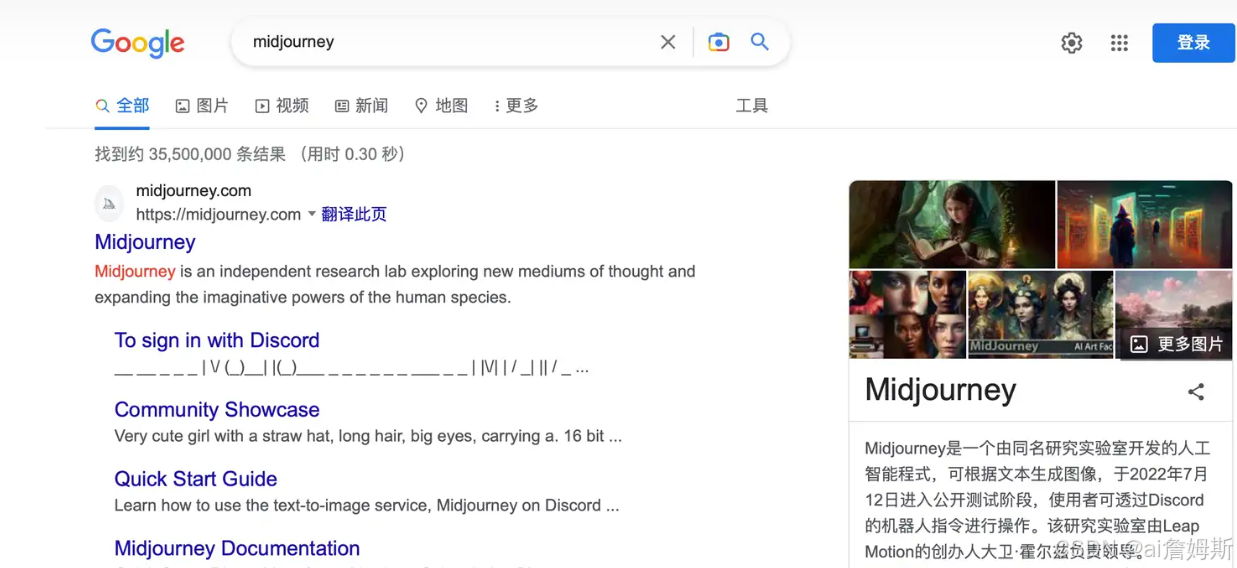Click the snippet 'Learn how to use the text-to-image service'
Screen dimensions: 1237x568
click(x=367, y=505)
